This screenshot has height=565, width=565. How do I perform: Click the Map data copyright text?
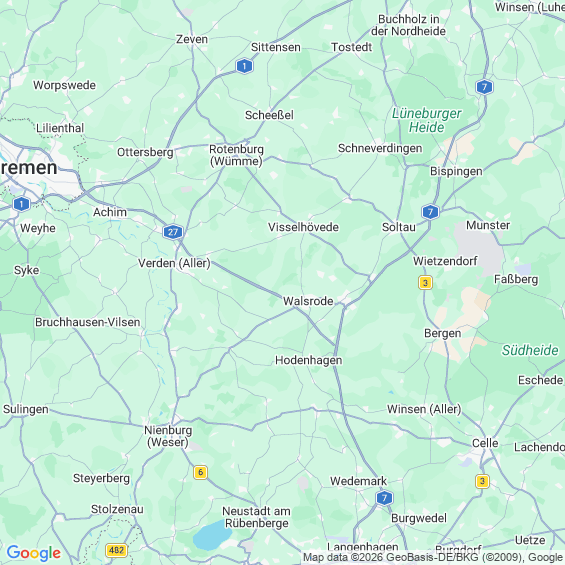433,557
